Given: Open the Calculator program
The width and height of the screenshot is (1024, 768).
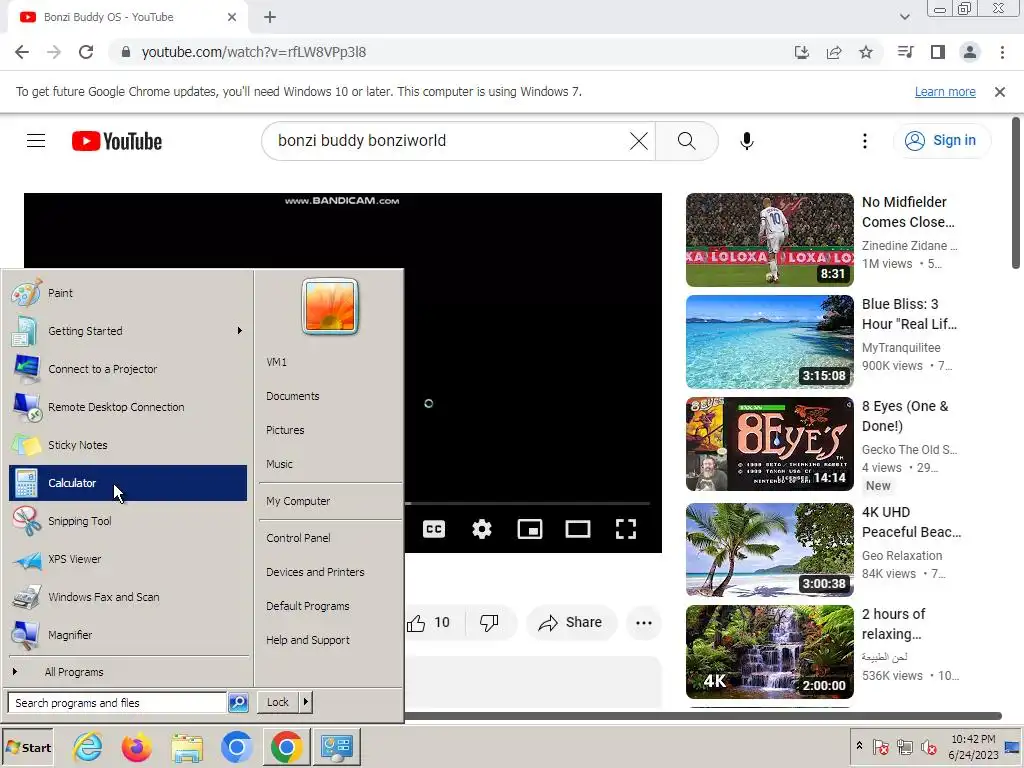Looking at the screenshot, I should coord(128,483).
